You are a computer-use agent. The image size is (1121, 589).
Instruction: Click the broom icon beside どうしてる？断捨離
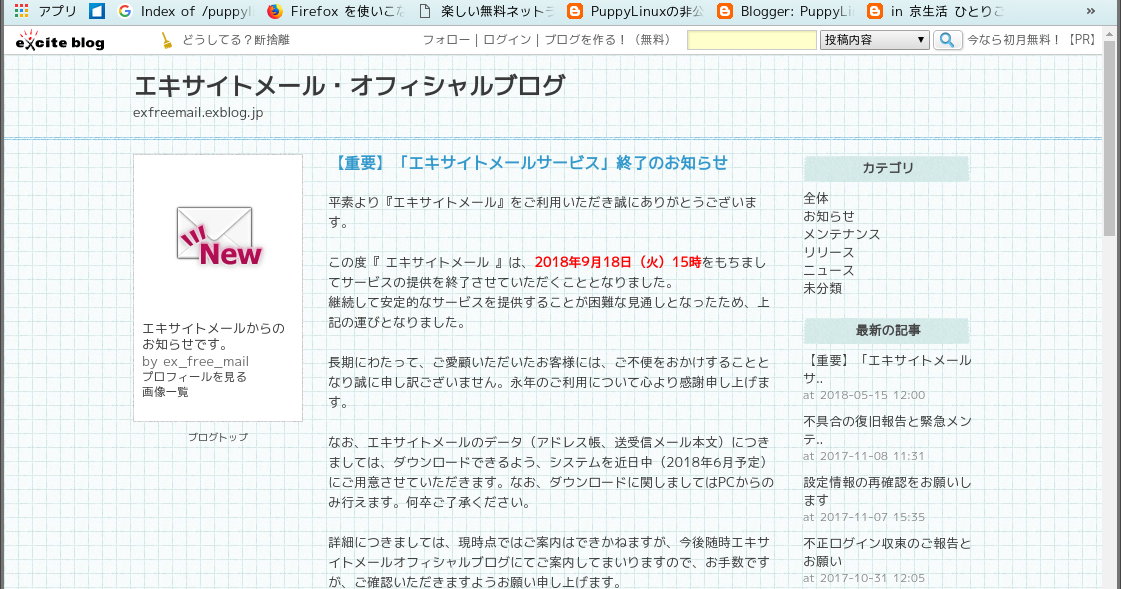(x=167, y=41)
